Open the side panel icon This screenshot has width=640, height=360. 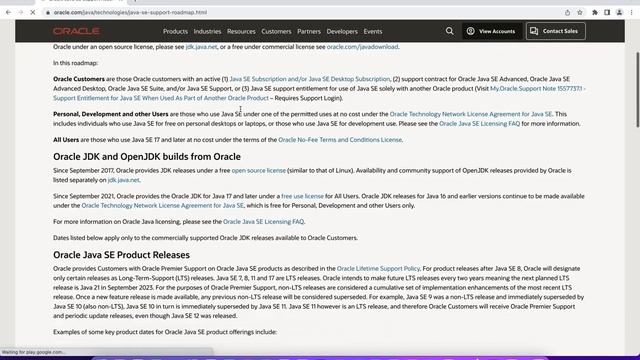(x=607, y=13)
